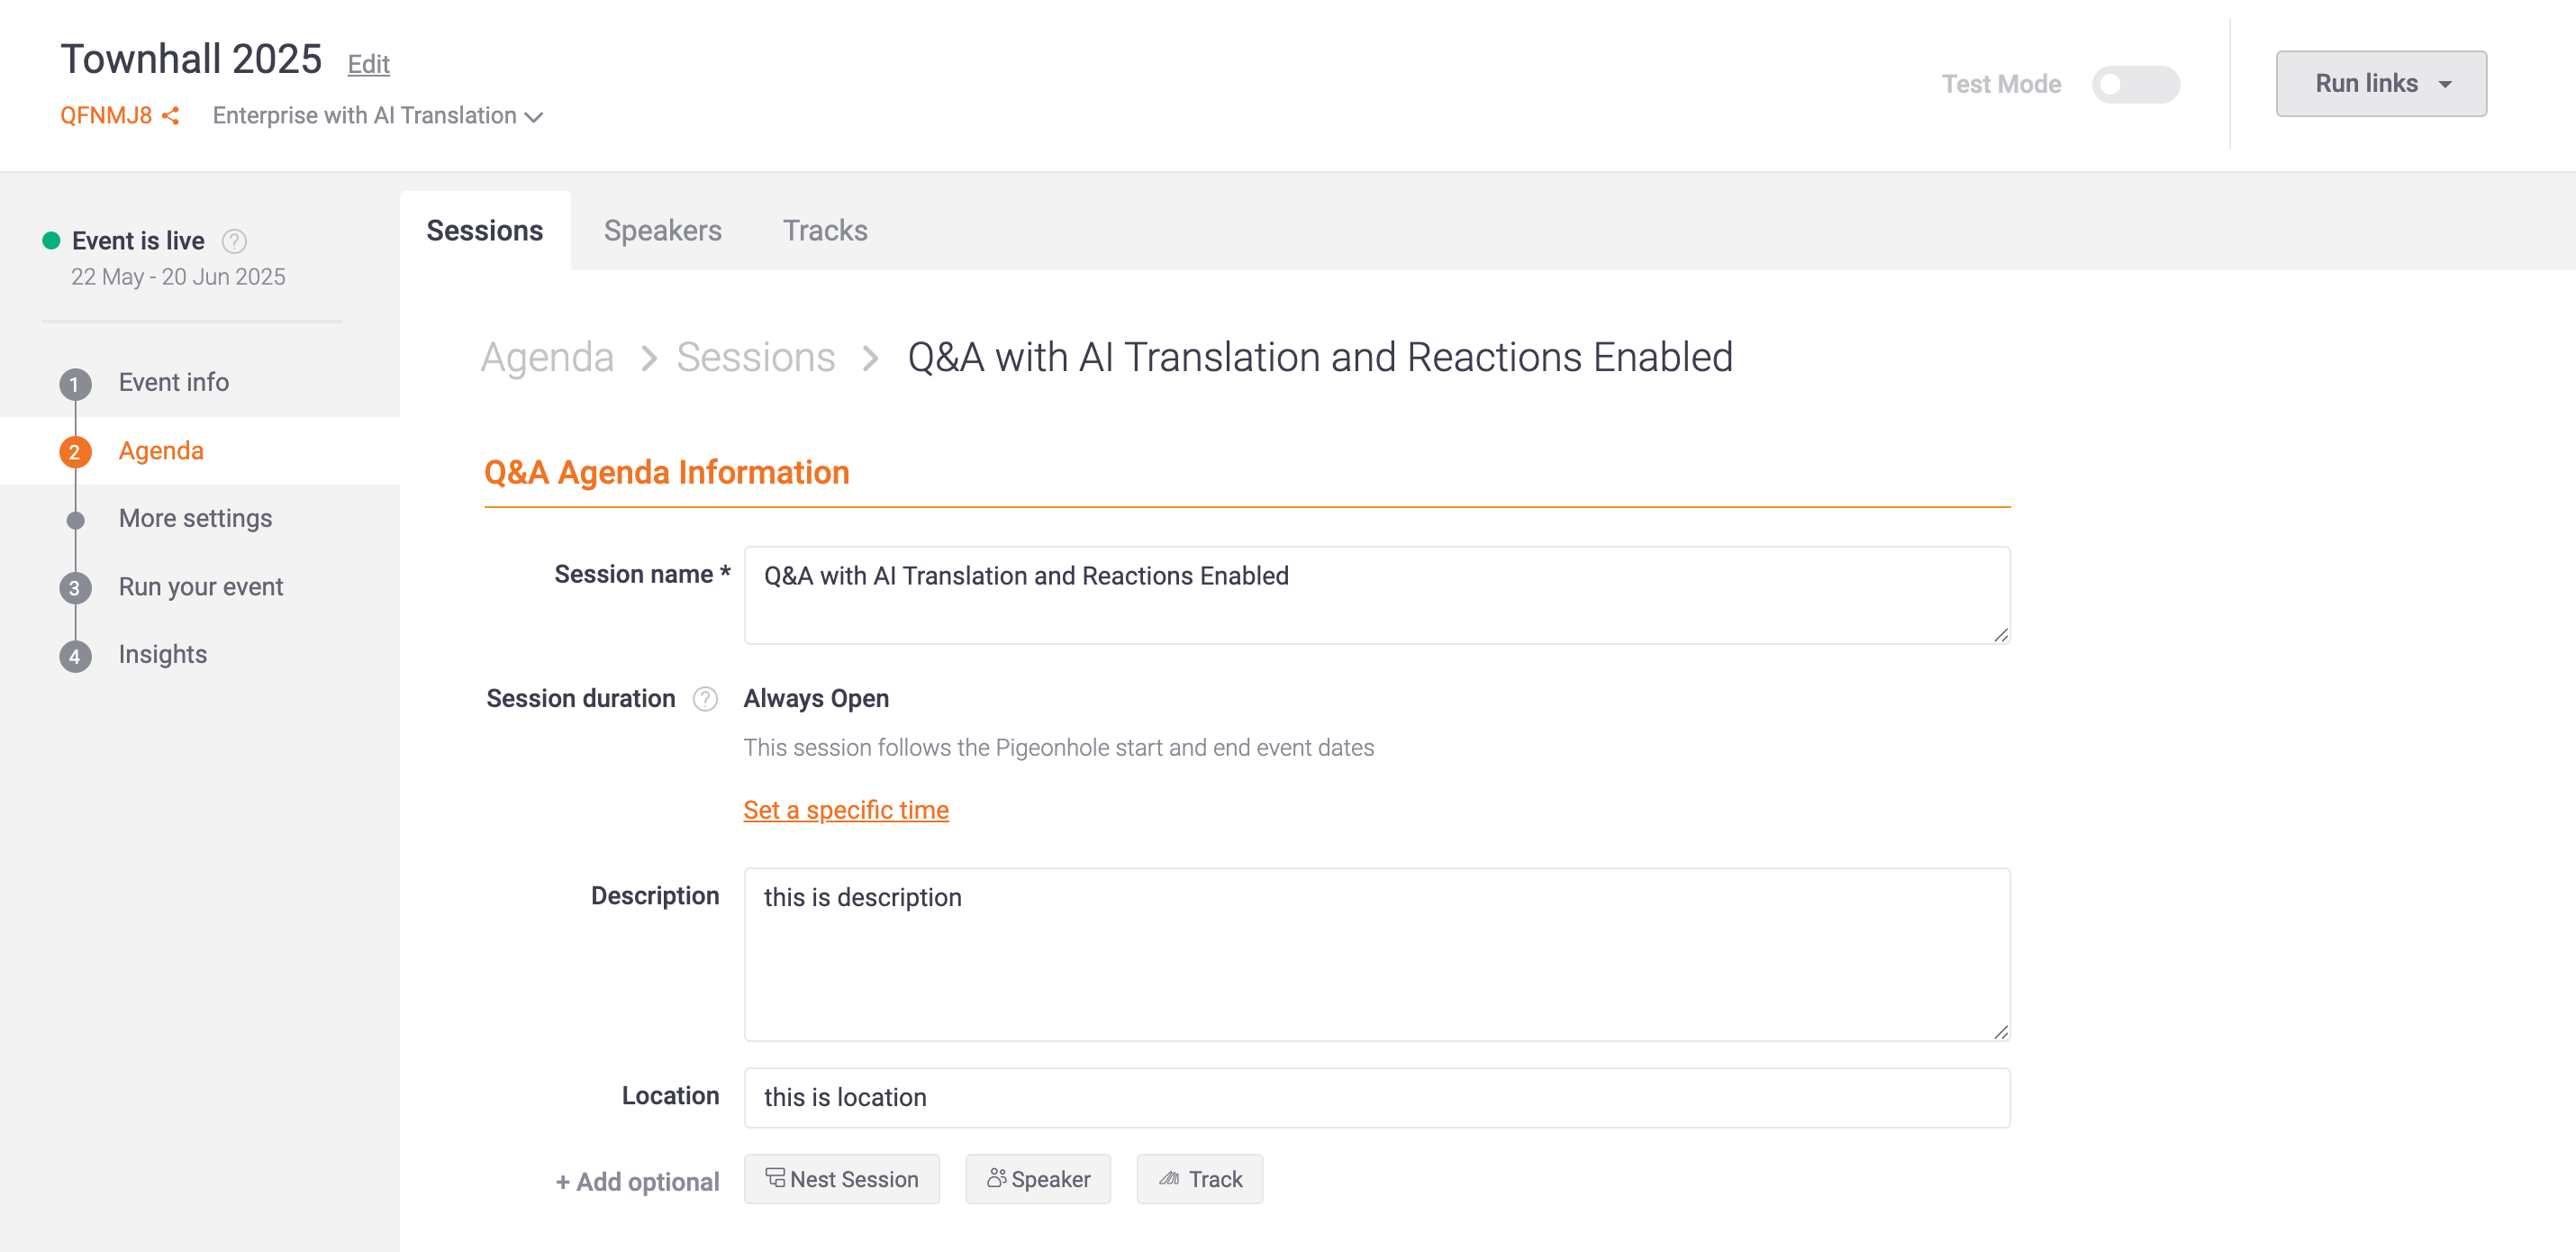This screenshot has width=2576, height=1252.
Task: Click the step 2 Agenda circle icon
Action: click(x=75, y=452)
